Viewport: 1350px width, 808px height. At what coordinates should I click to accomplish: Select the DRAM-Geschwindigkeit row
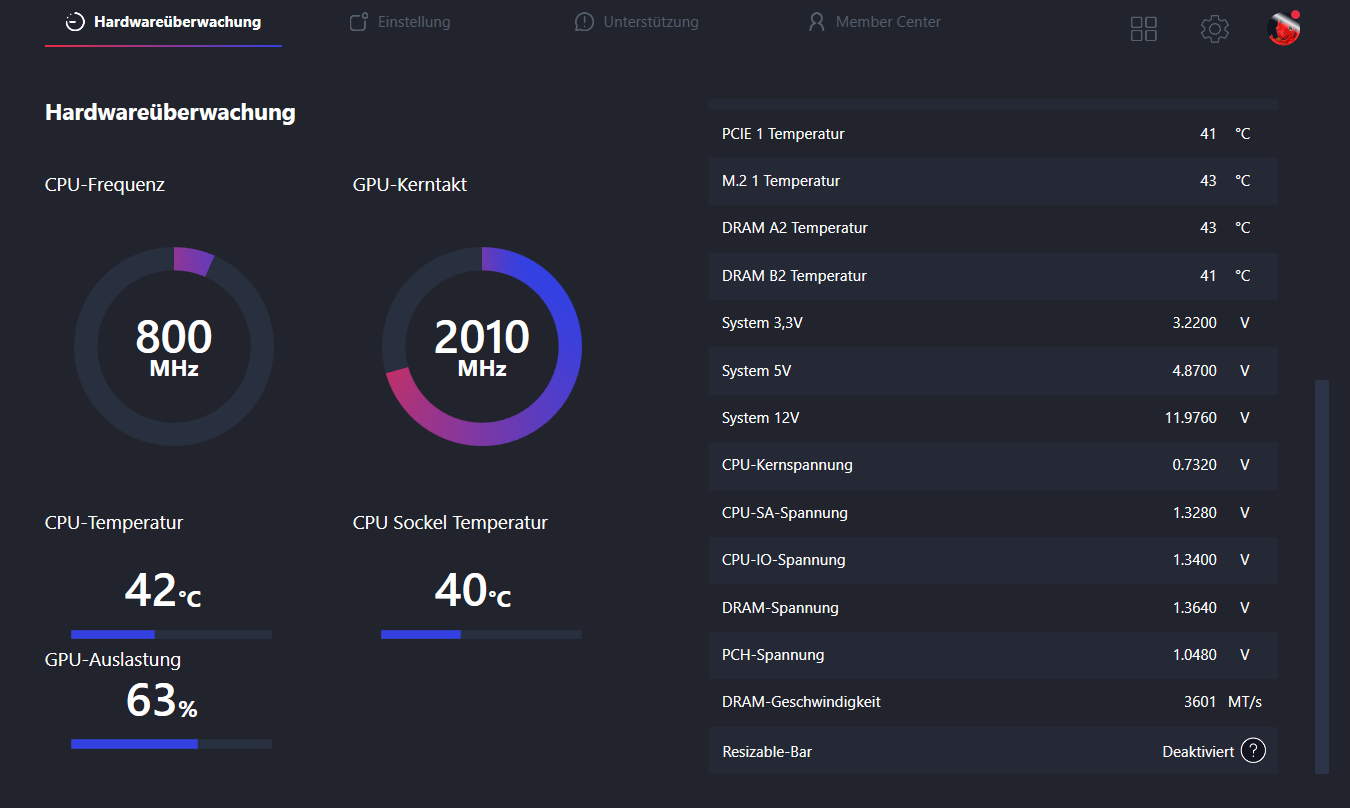pos(993,702)
